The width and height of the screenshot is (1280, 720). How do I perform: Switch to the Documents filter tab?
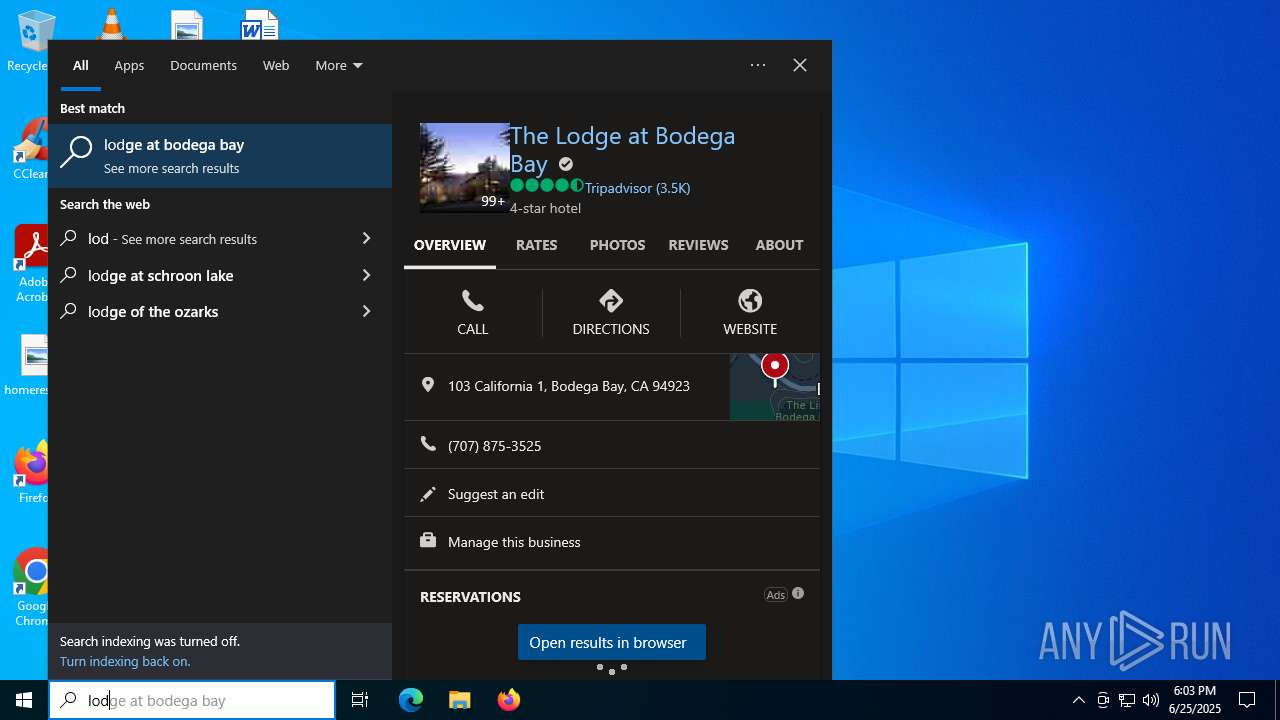pyautogui.click(x=203, y=65)
